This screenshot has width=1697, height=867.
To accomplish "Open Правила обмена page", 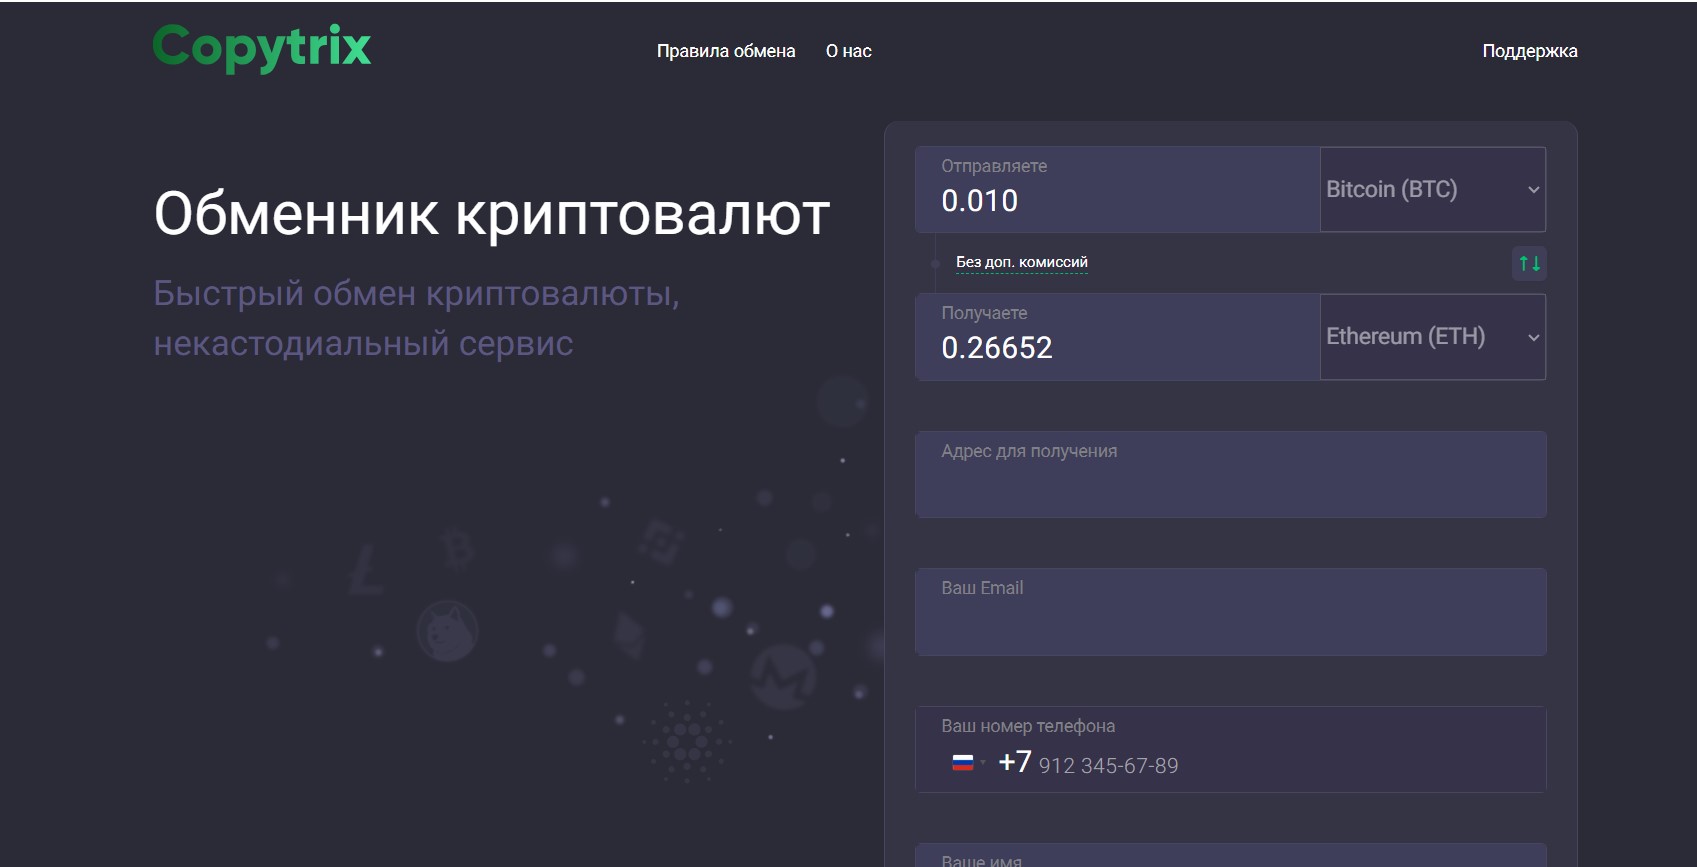I will pos(726,51).
